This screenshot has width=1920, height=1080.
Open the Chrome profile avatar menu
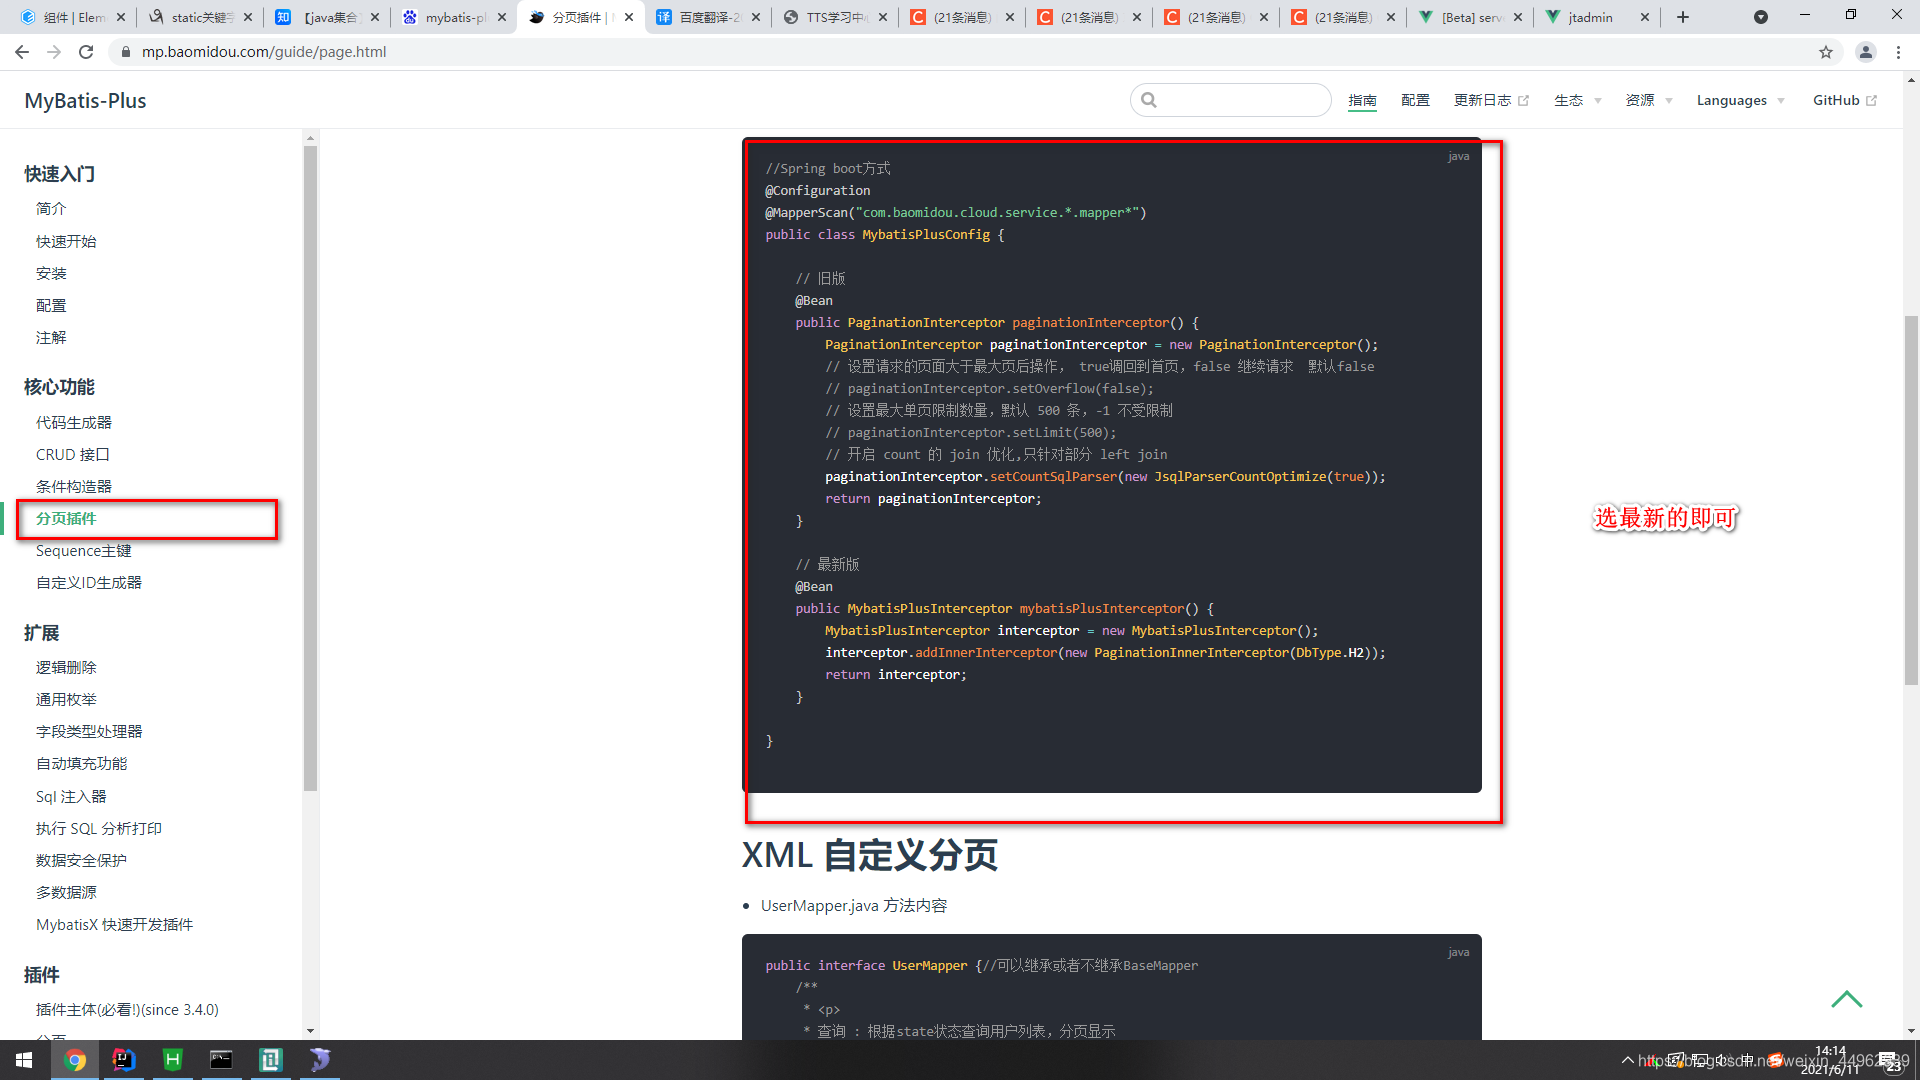click(1865, 52)
